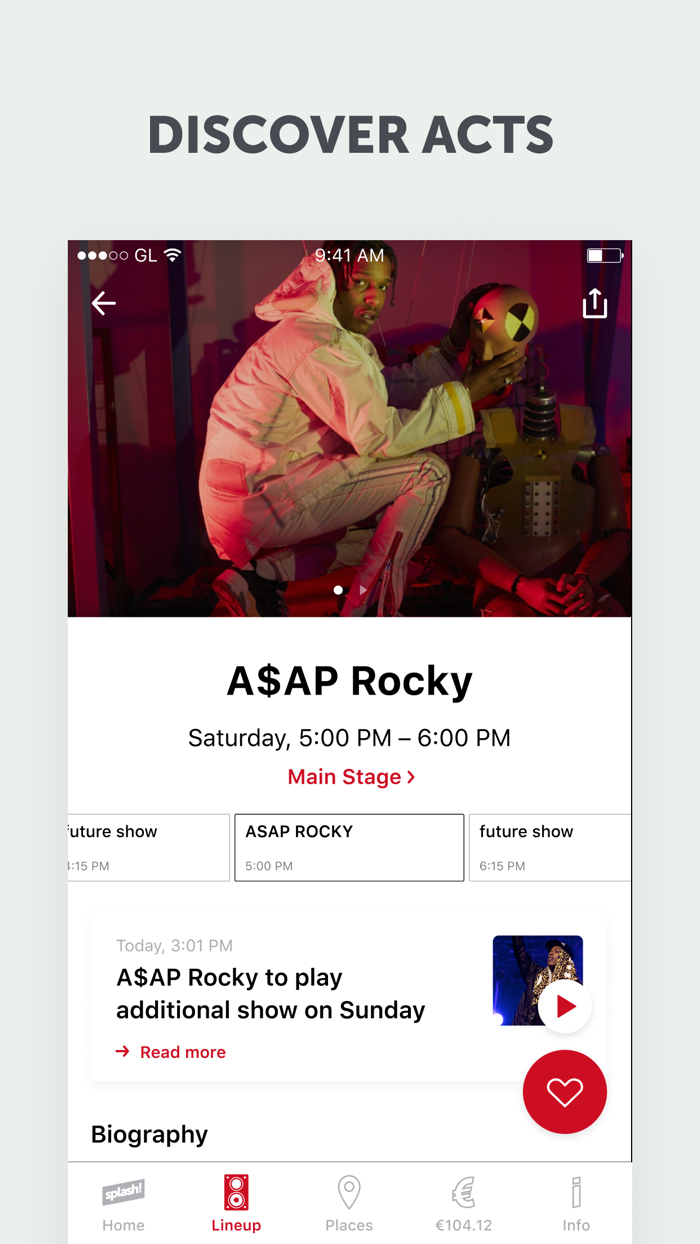Tap the battery indicator in status bar

tap(604, 256)
